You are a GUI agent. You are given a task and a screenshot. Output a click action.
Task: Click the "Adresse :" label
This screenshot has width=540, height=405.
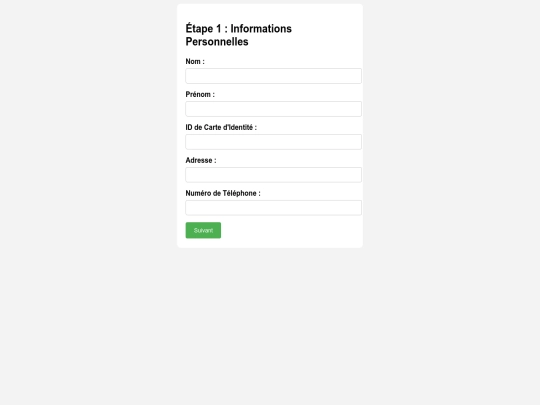pos(201,160)
